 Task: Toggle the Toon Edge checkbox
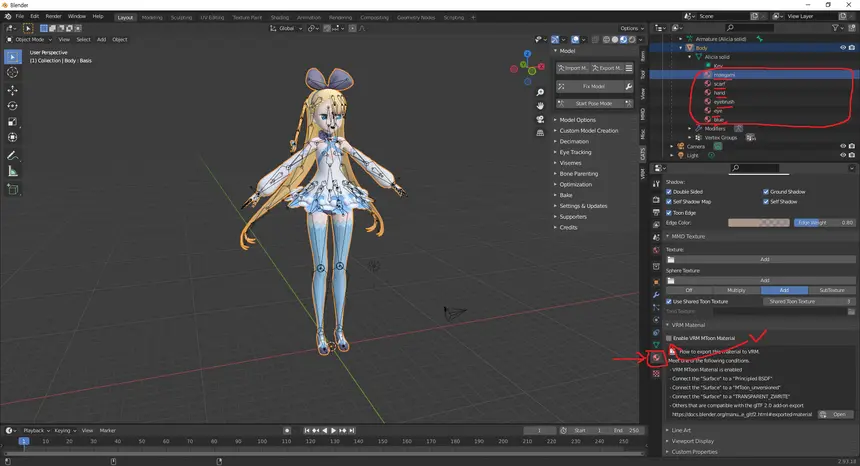click(669, 213)
